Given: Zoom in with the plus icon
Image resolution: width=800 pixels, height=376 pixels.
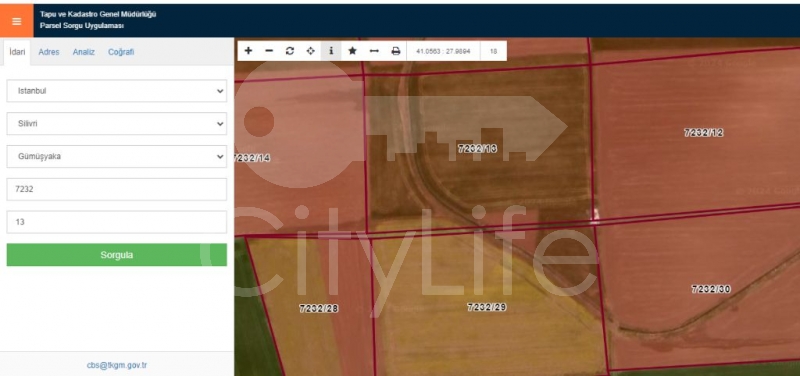Looking at the screenshot, I should click(x=248, y=51).
